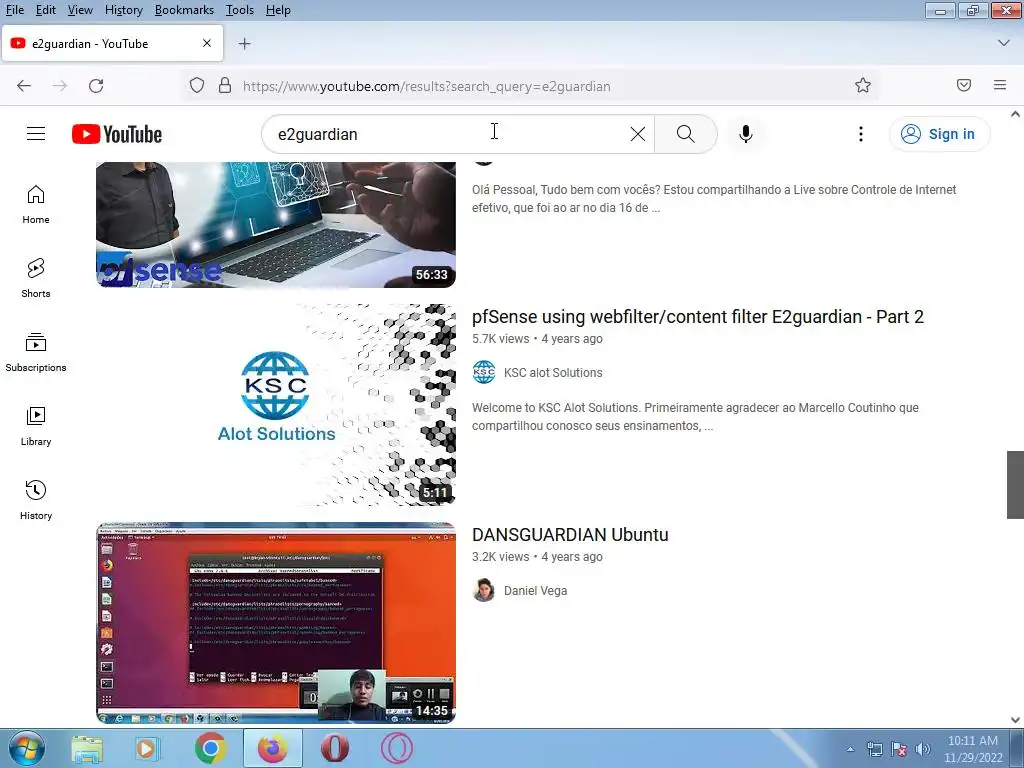
Task: Open the Bookmarks menu
Action: (x=184, y=10)
